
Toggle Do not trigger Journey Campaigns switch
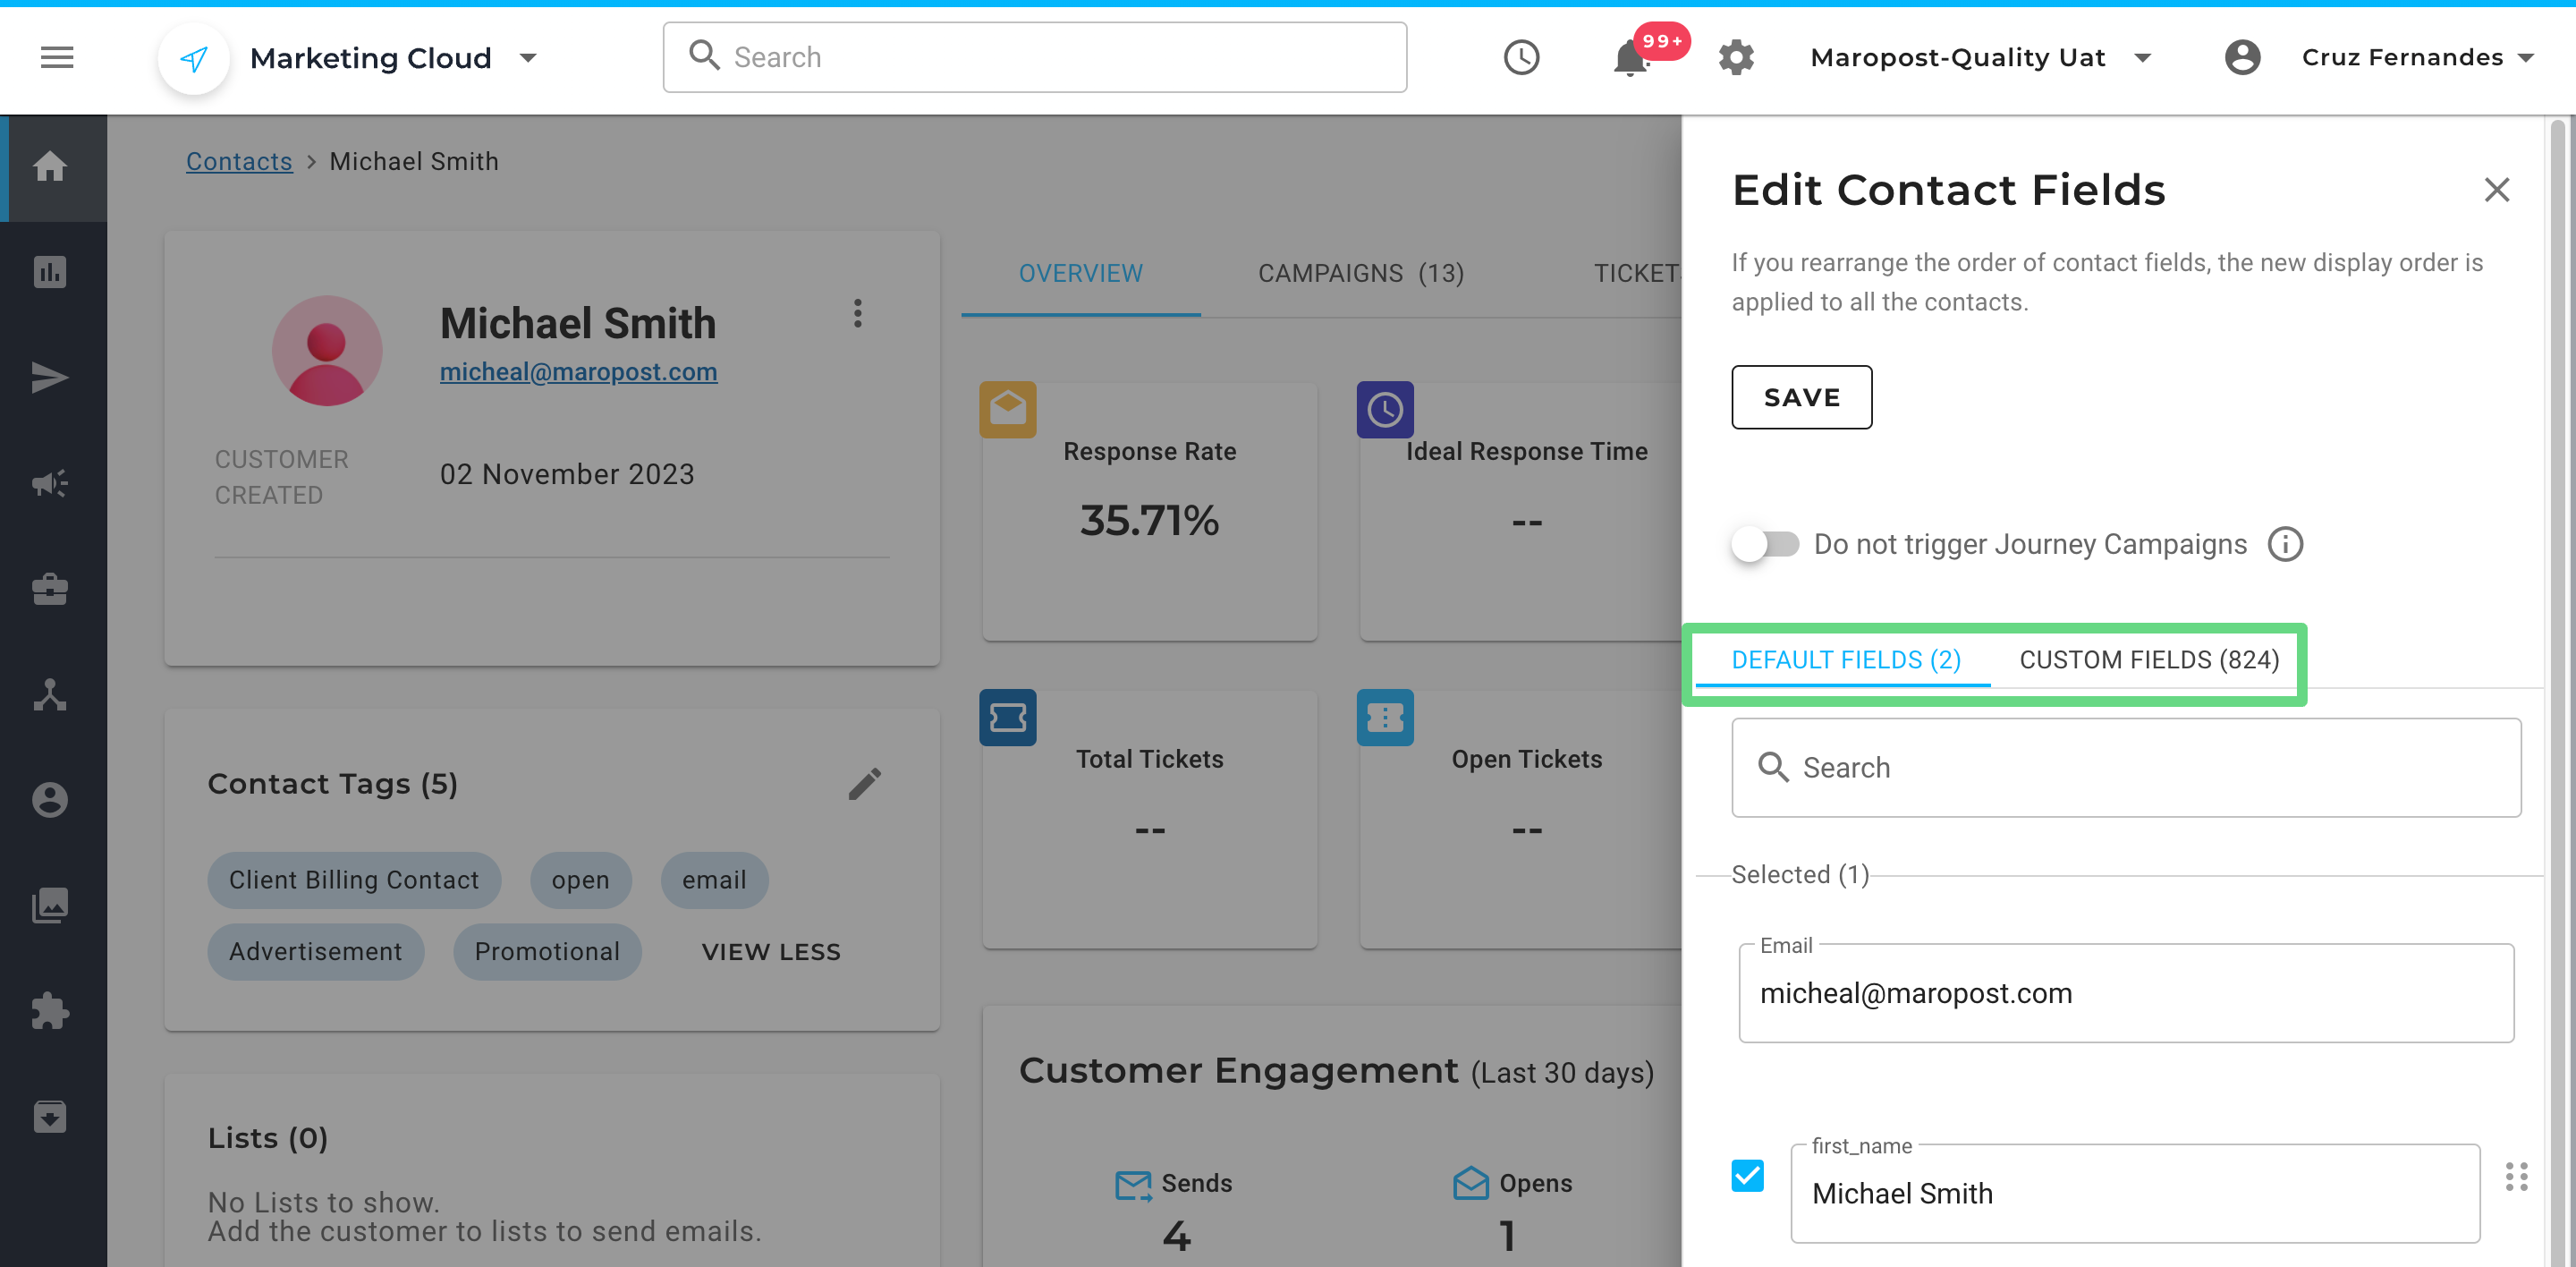pos(1765,544)
